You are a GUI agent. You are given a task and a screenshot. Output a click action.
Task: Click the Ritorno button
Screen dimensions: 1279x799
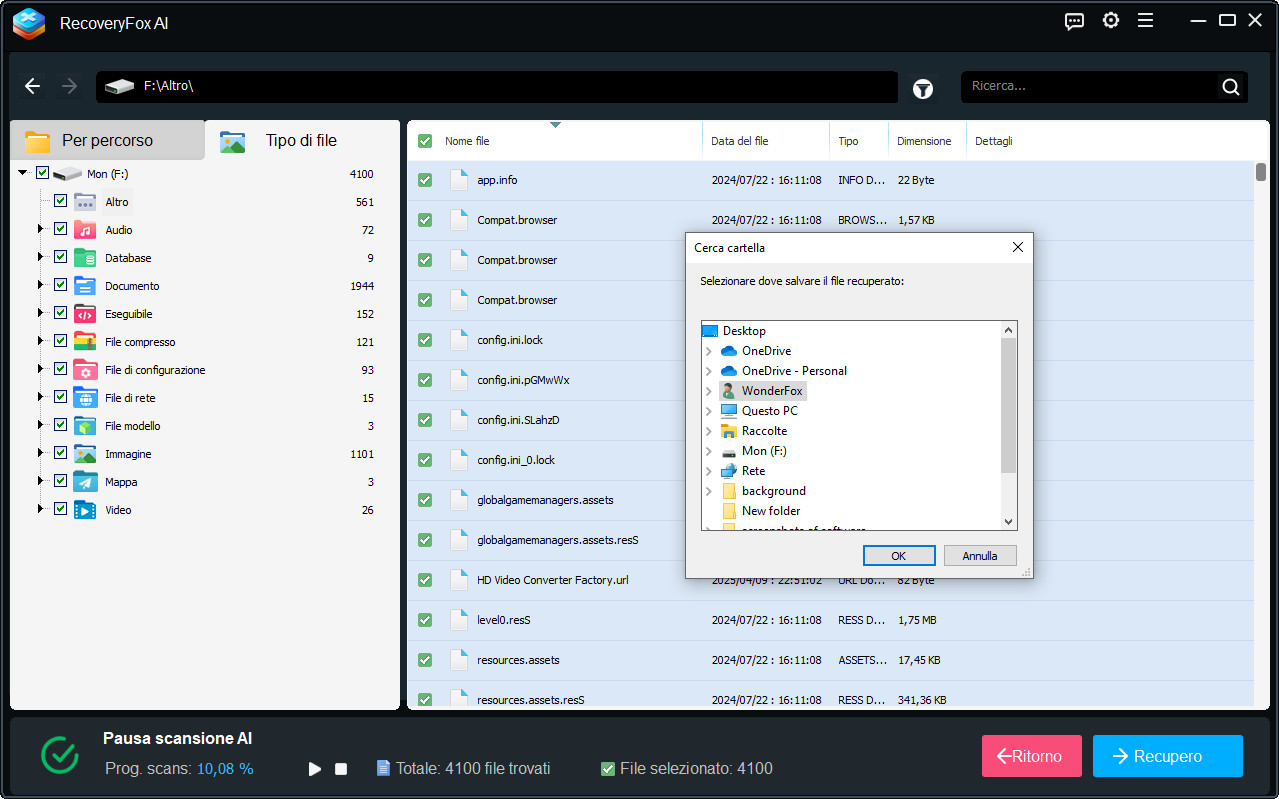pyautogui.click(x=1032, y=756)
